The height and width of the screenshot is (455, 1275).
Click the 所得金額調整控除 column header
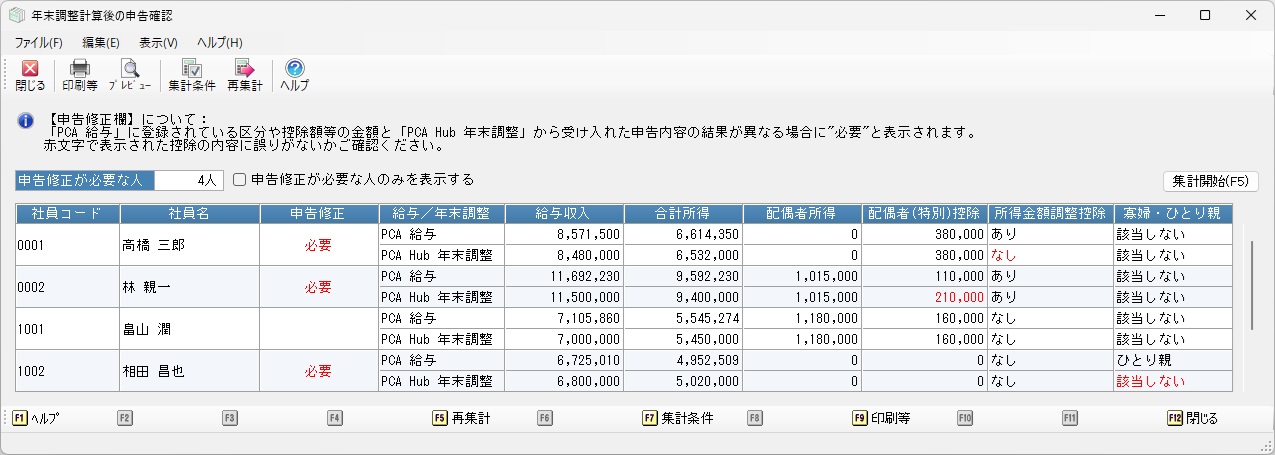point(1050,213)
